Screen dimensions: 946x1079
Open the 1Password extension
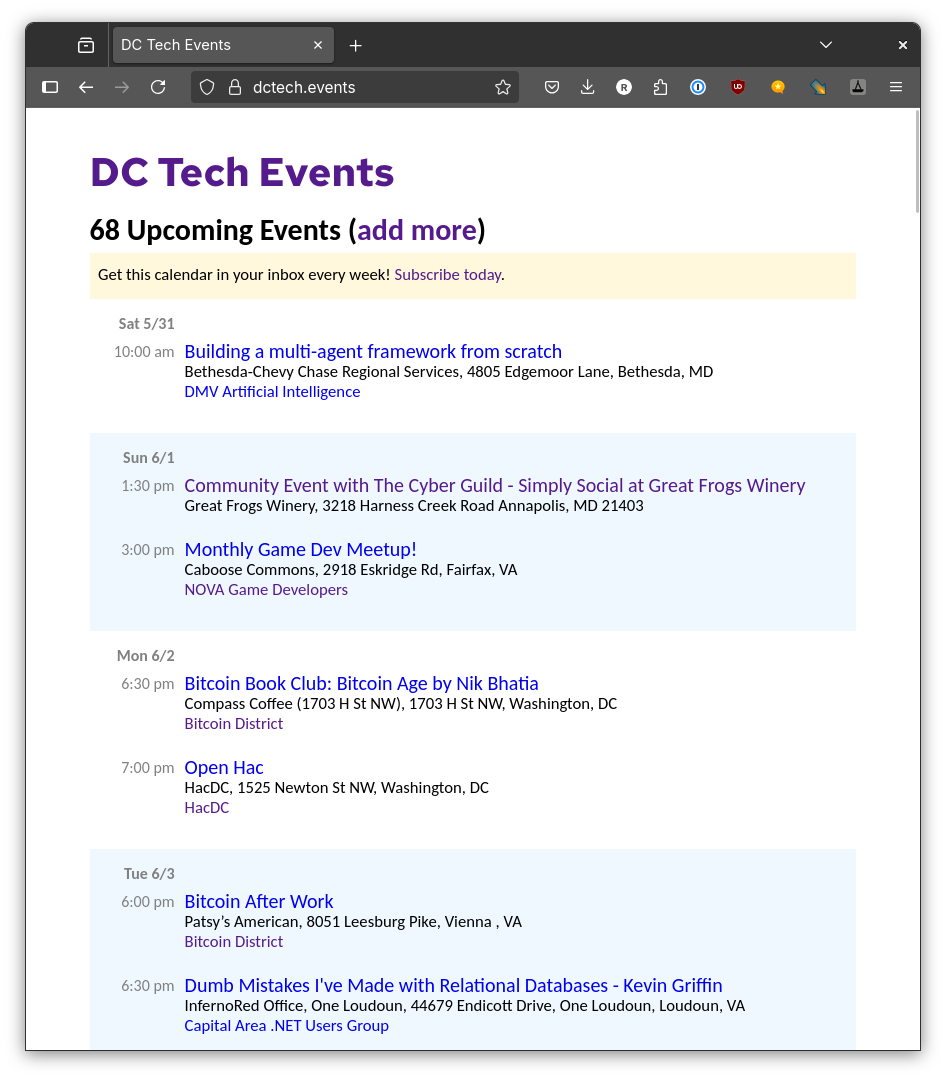tap(698, 87)
